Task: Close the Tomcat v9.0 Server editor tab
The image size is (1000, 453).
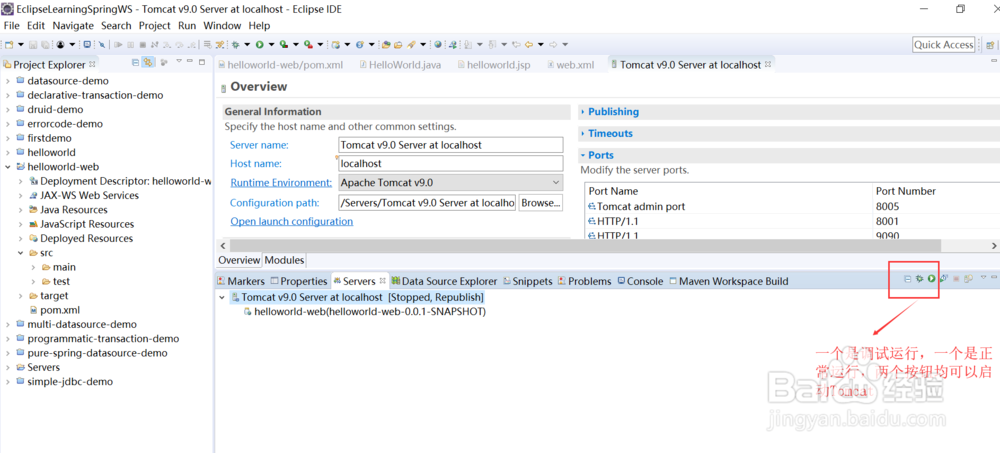Action: click(x=768, y=64)
